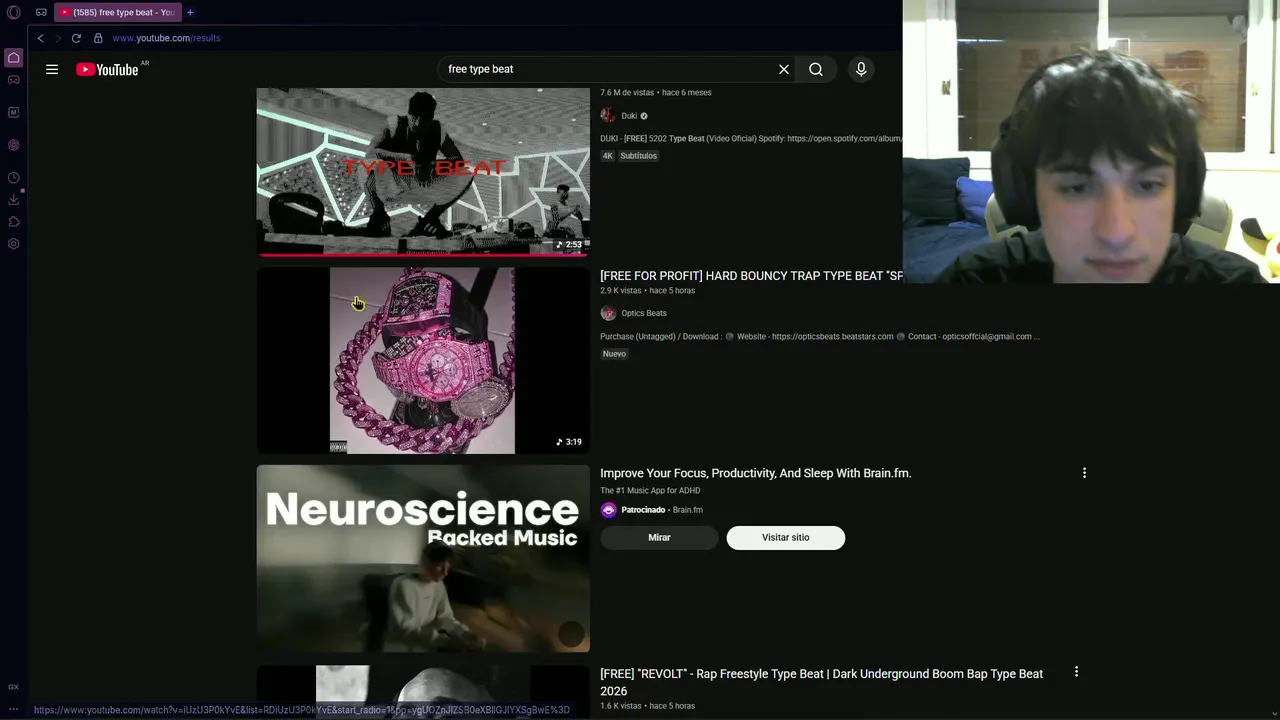1280x720 pixels.
Task: Click the GX icon at sidebar bottom
Action: (13, 687)
